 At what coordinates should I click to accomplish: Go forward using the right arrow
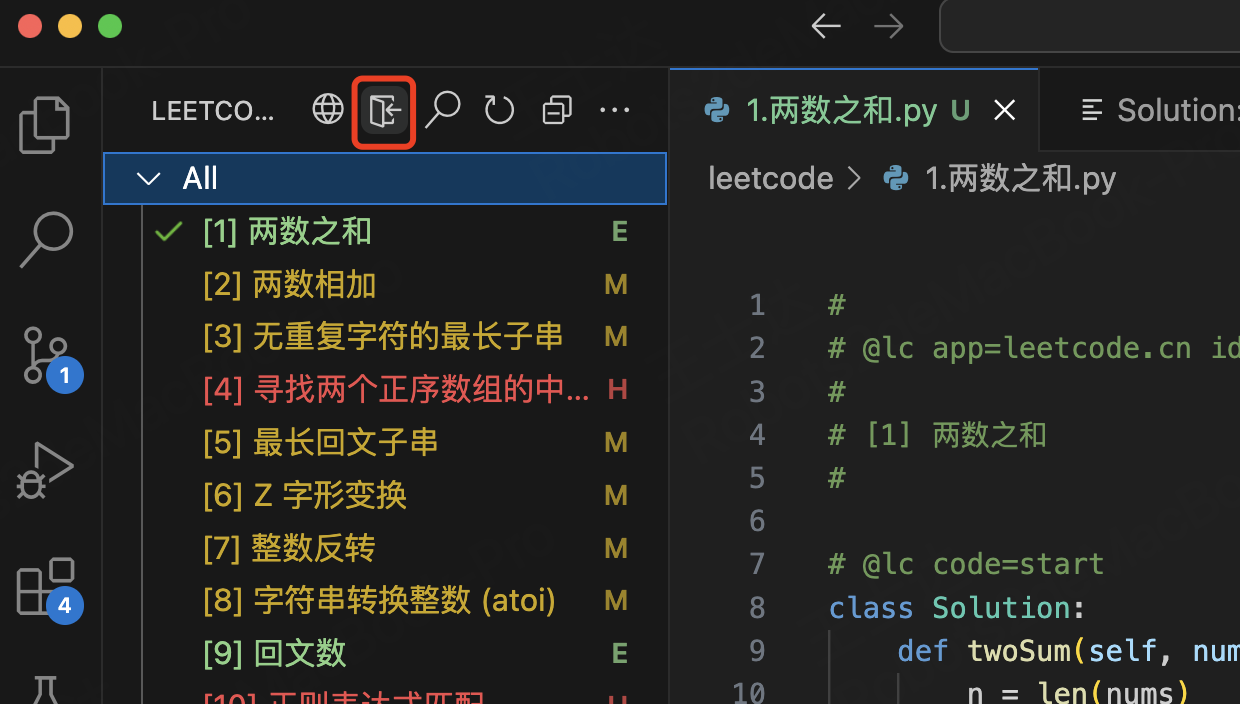pos(888,26)
